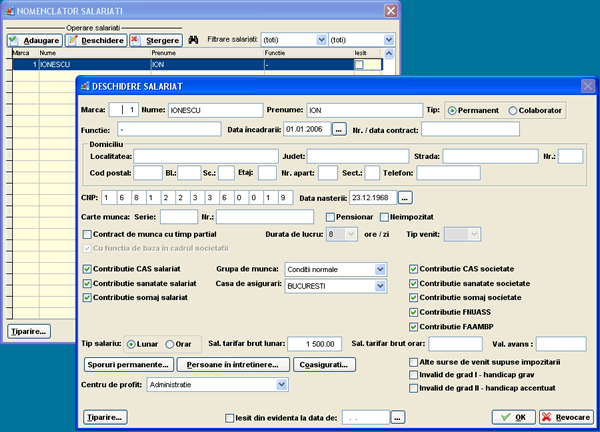Viewport: 600px width, 432px height.
Task: Click Judet input field
Action: click(x=358, y=156)
